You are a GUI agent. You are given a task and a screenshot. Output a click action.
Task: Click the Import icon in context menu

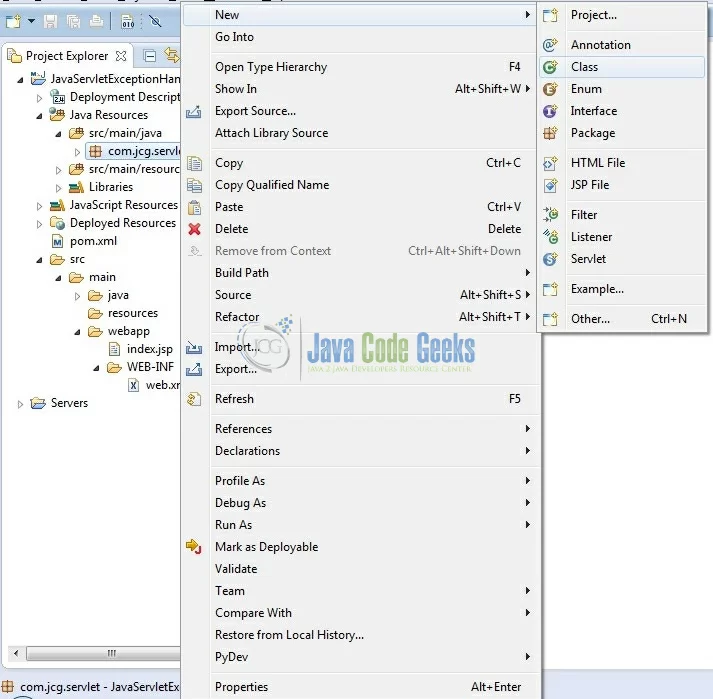click(194, 347)
